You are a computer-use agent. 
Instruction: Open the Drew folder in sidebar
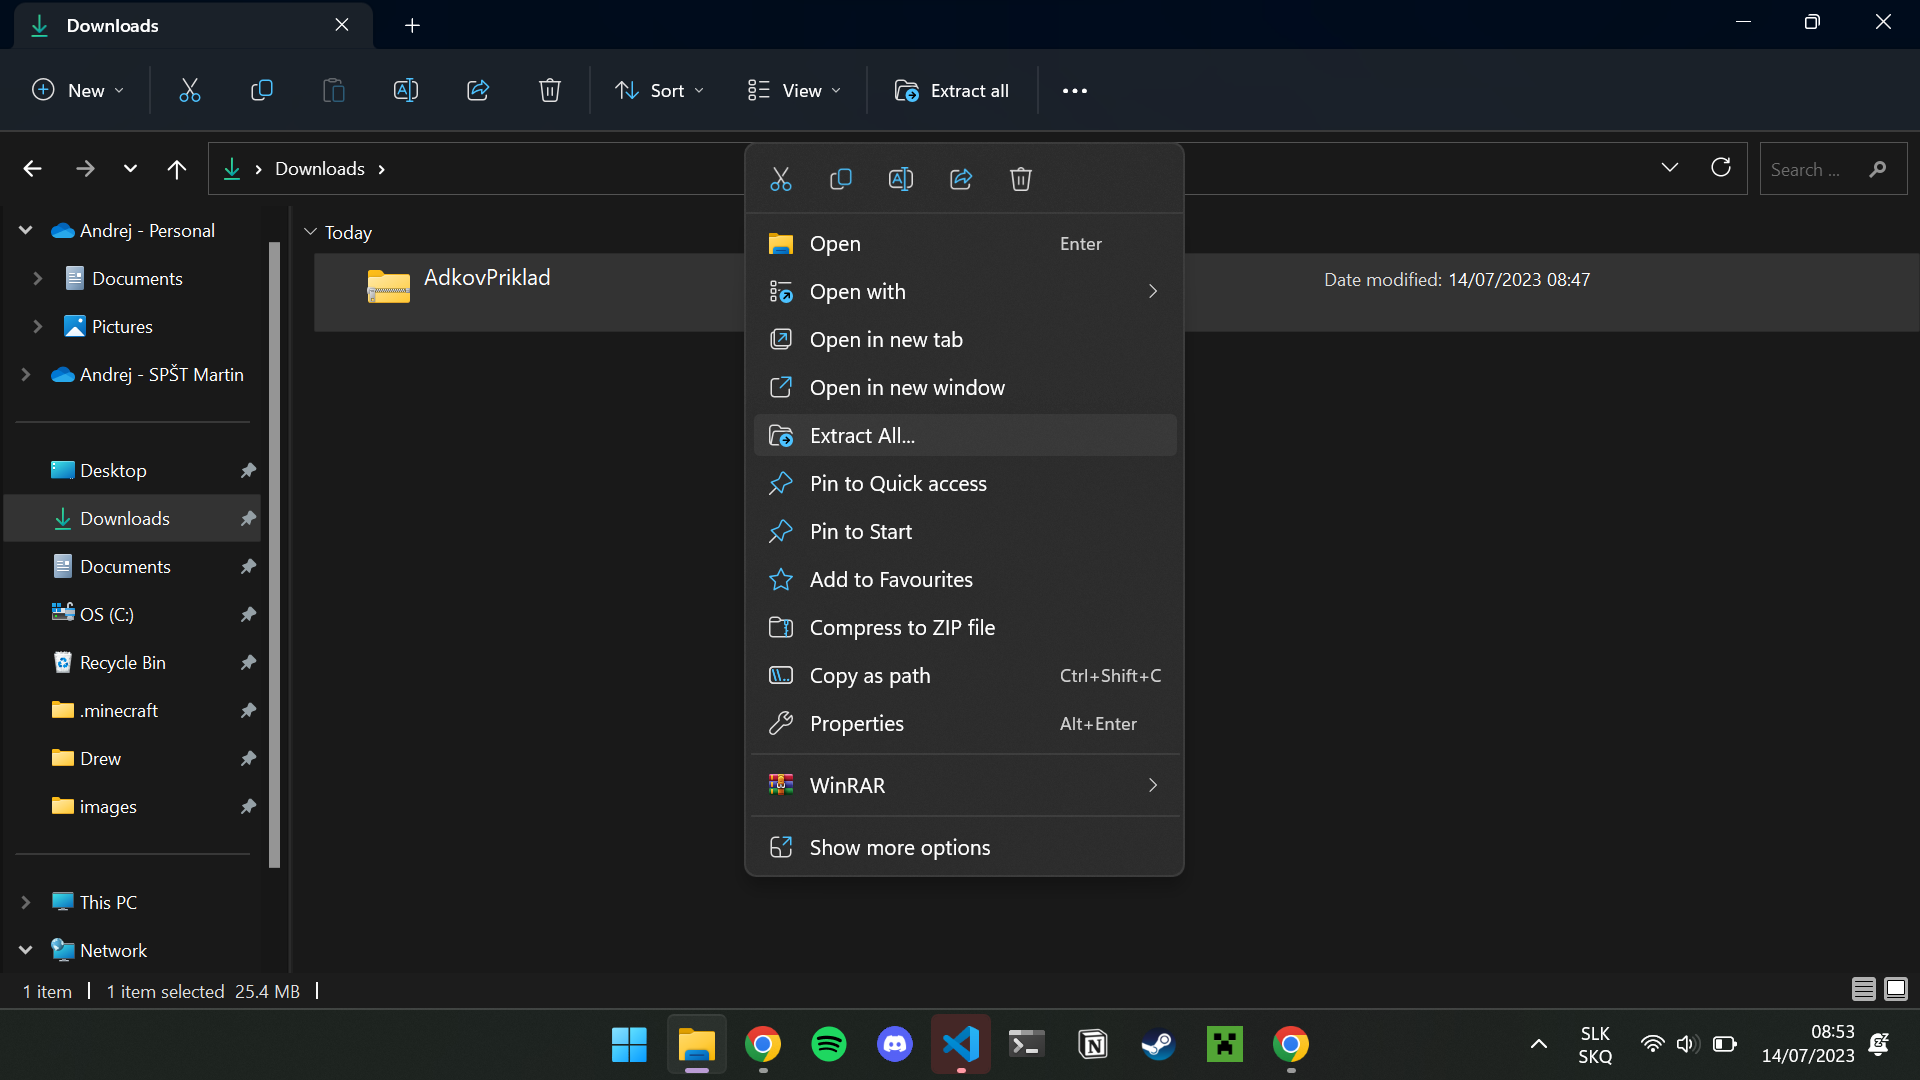(x=132, y=759)
